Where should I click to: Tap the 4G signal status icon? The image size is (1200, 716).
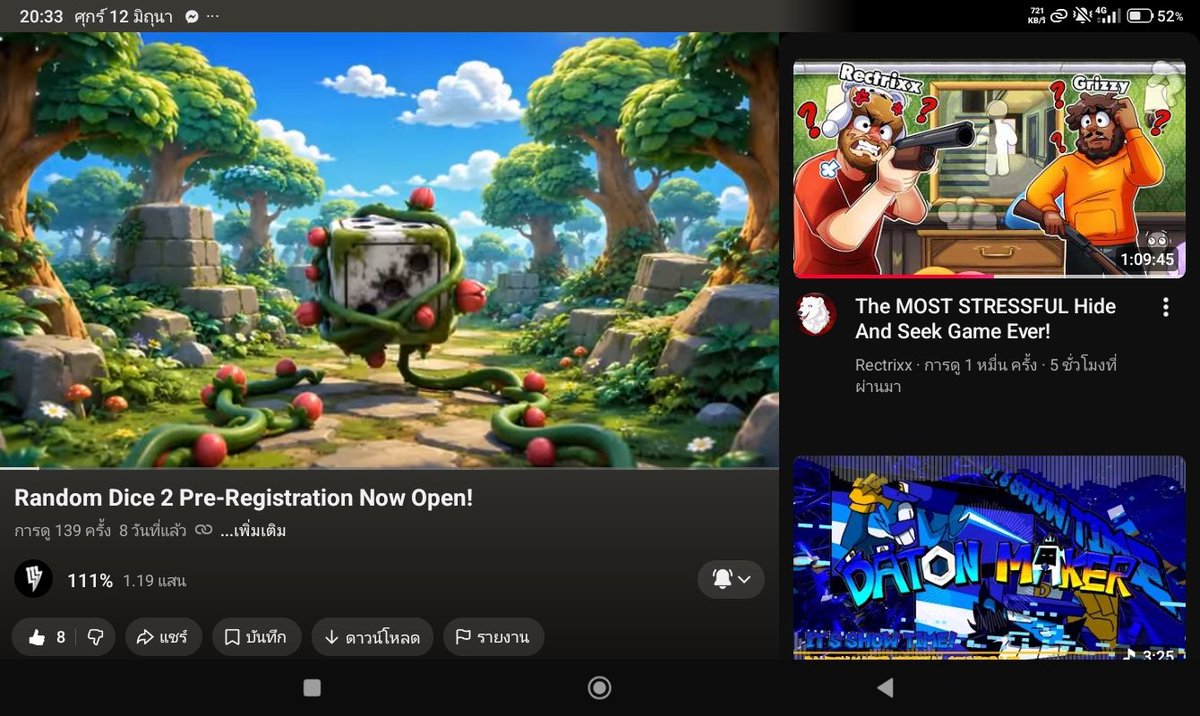[1108, 16]
